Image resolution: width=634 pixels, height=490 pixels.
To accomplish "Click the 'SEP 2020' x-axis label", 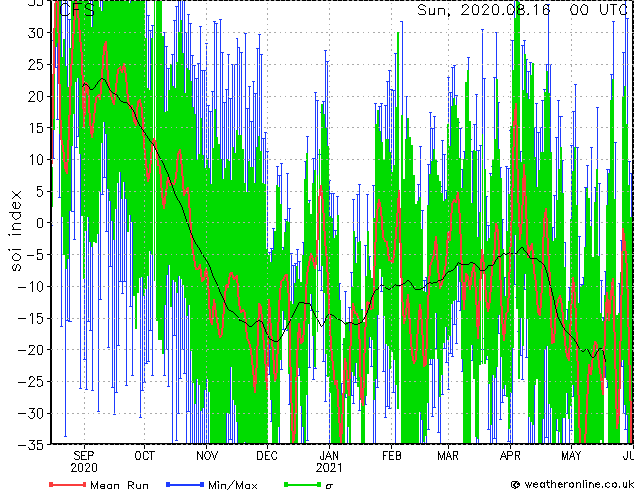I will (x=84, y=461).
